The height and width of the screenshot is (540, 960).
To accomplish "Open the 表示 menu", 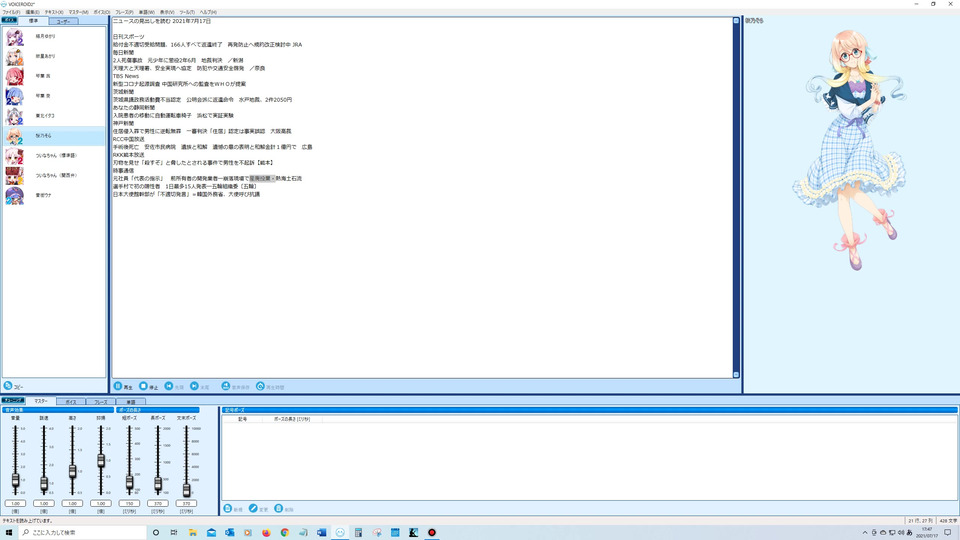I will 167,12.
